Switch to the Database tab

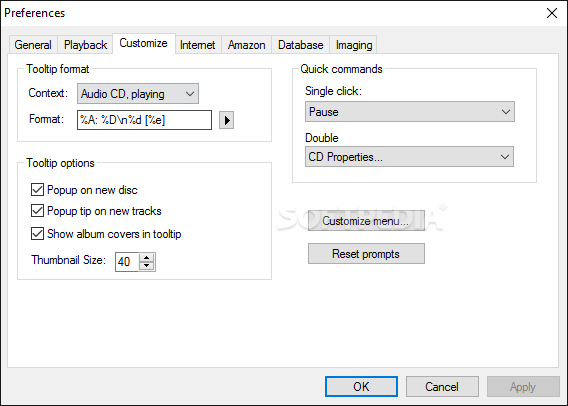pos(301,45)
